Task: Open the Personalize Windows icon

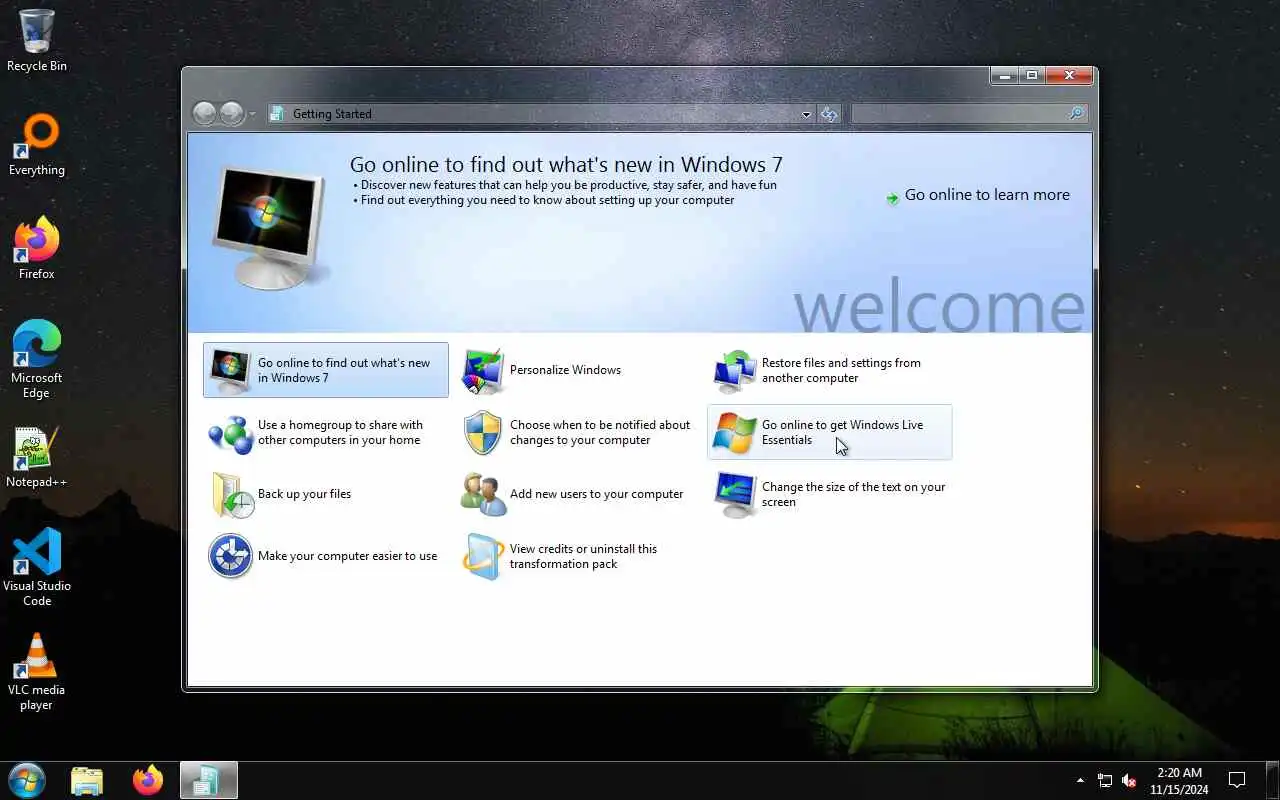Action: point(483,371)
